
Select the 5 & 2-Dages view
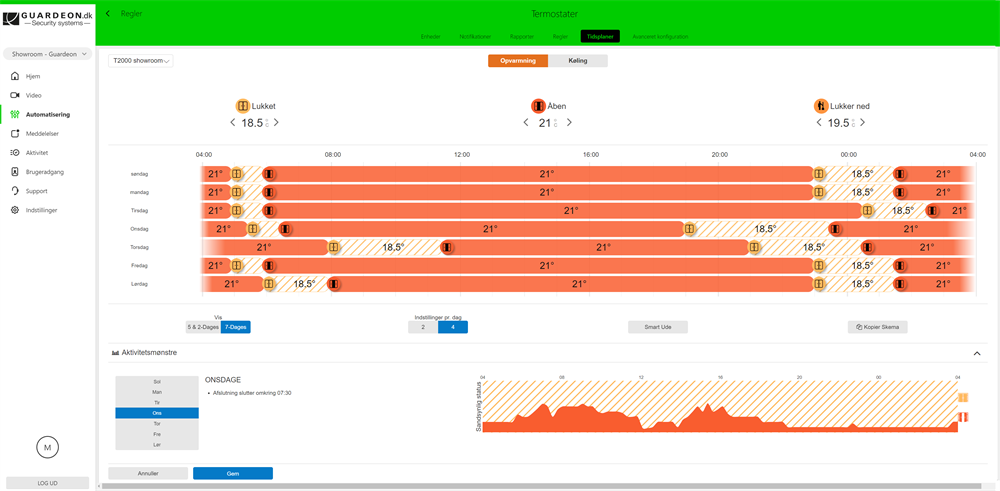(x=203, y=327)
